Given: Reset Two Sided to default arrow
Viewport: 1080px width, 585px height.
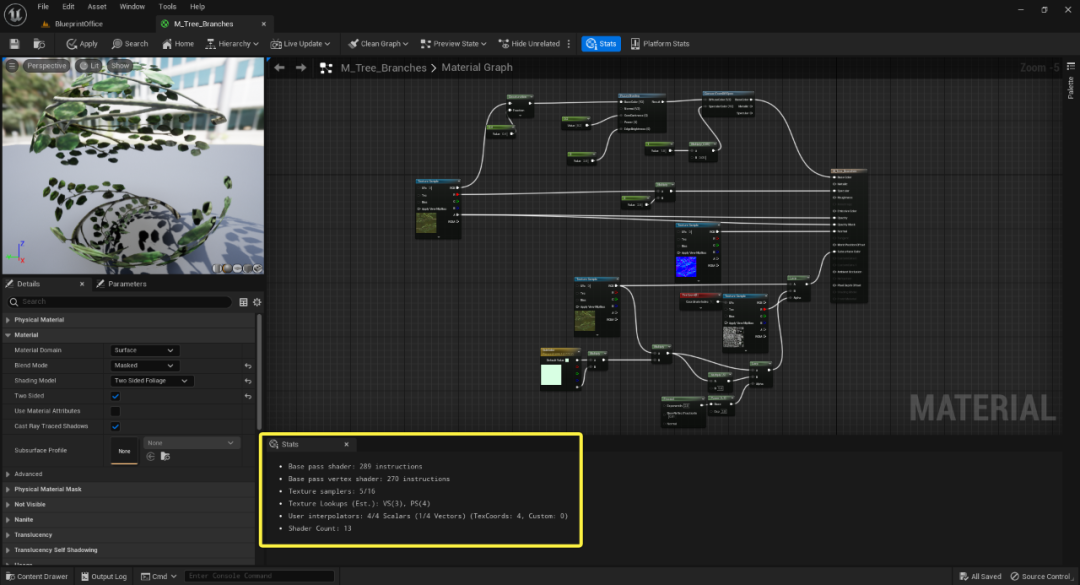Looking at the screenshot, I should coord(248,396).
